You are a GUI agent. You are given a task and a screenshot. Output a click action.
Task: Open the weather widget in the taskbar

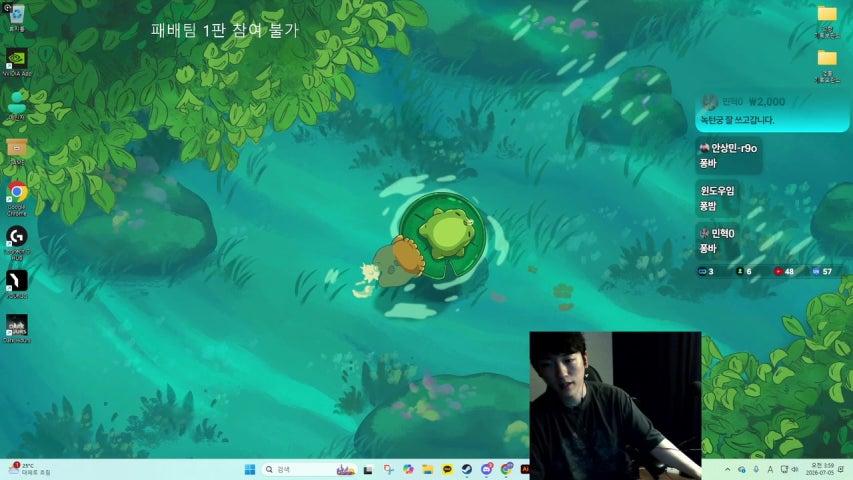point(30,469)
